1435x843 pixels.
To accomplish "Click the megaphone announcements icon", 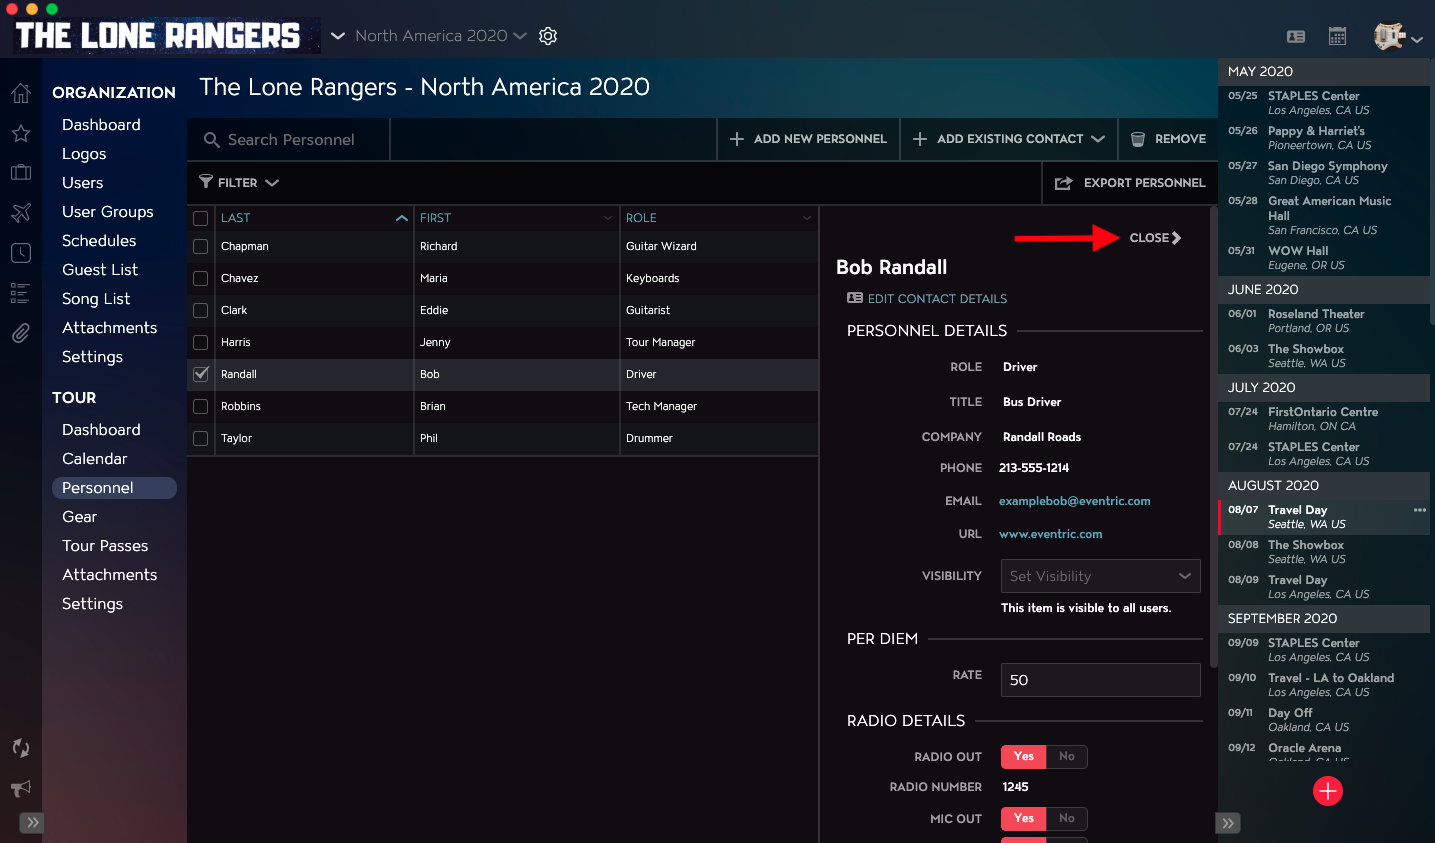I will coord(21,788).
